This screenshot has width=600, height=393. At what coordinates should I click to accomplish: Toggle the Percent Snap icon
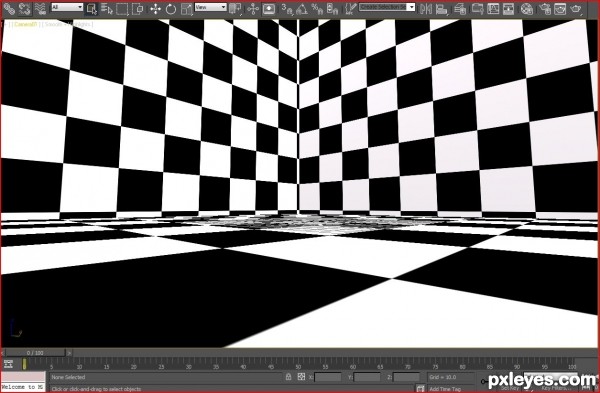pos(317,8)
